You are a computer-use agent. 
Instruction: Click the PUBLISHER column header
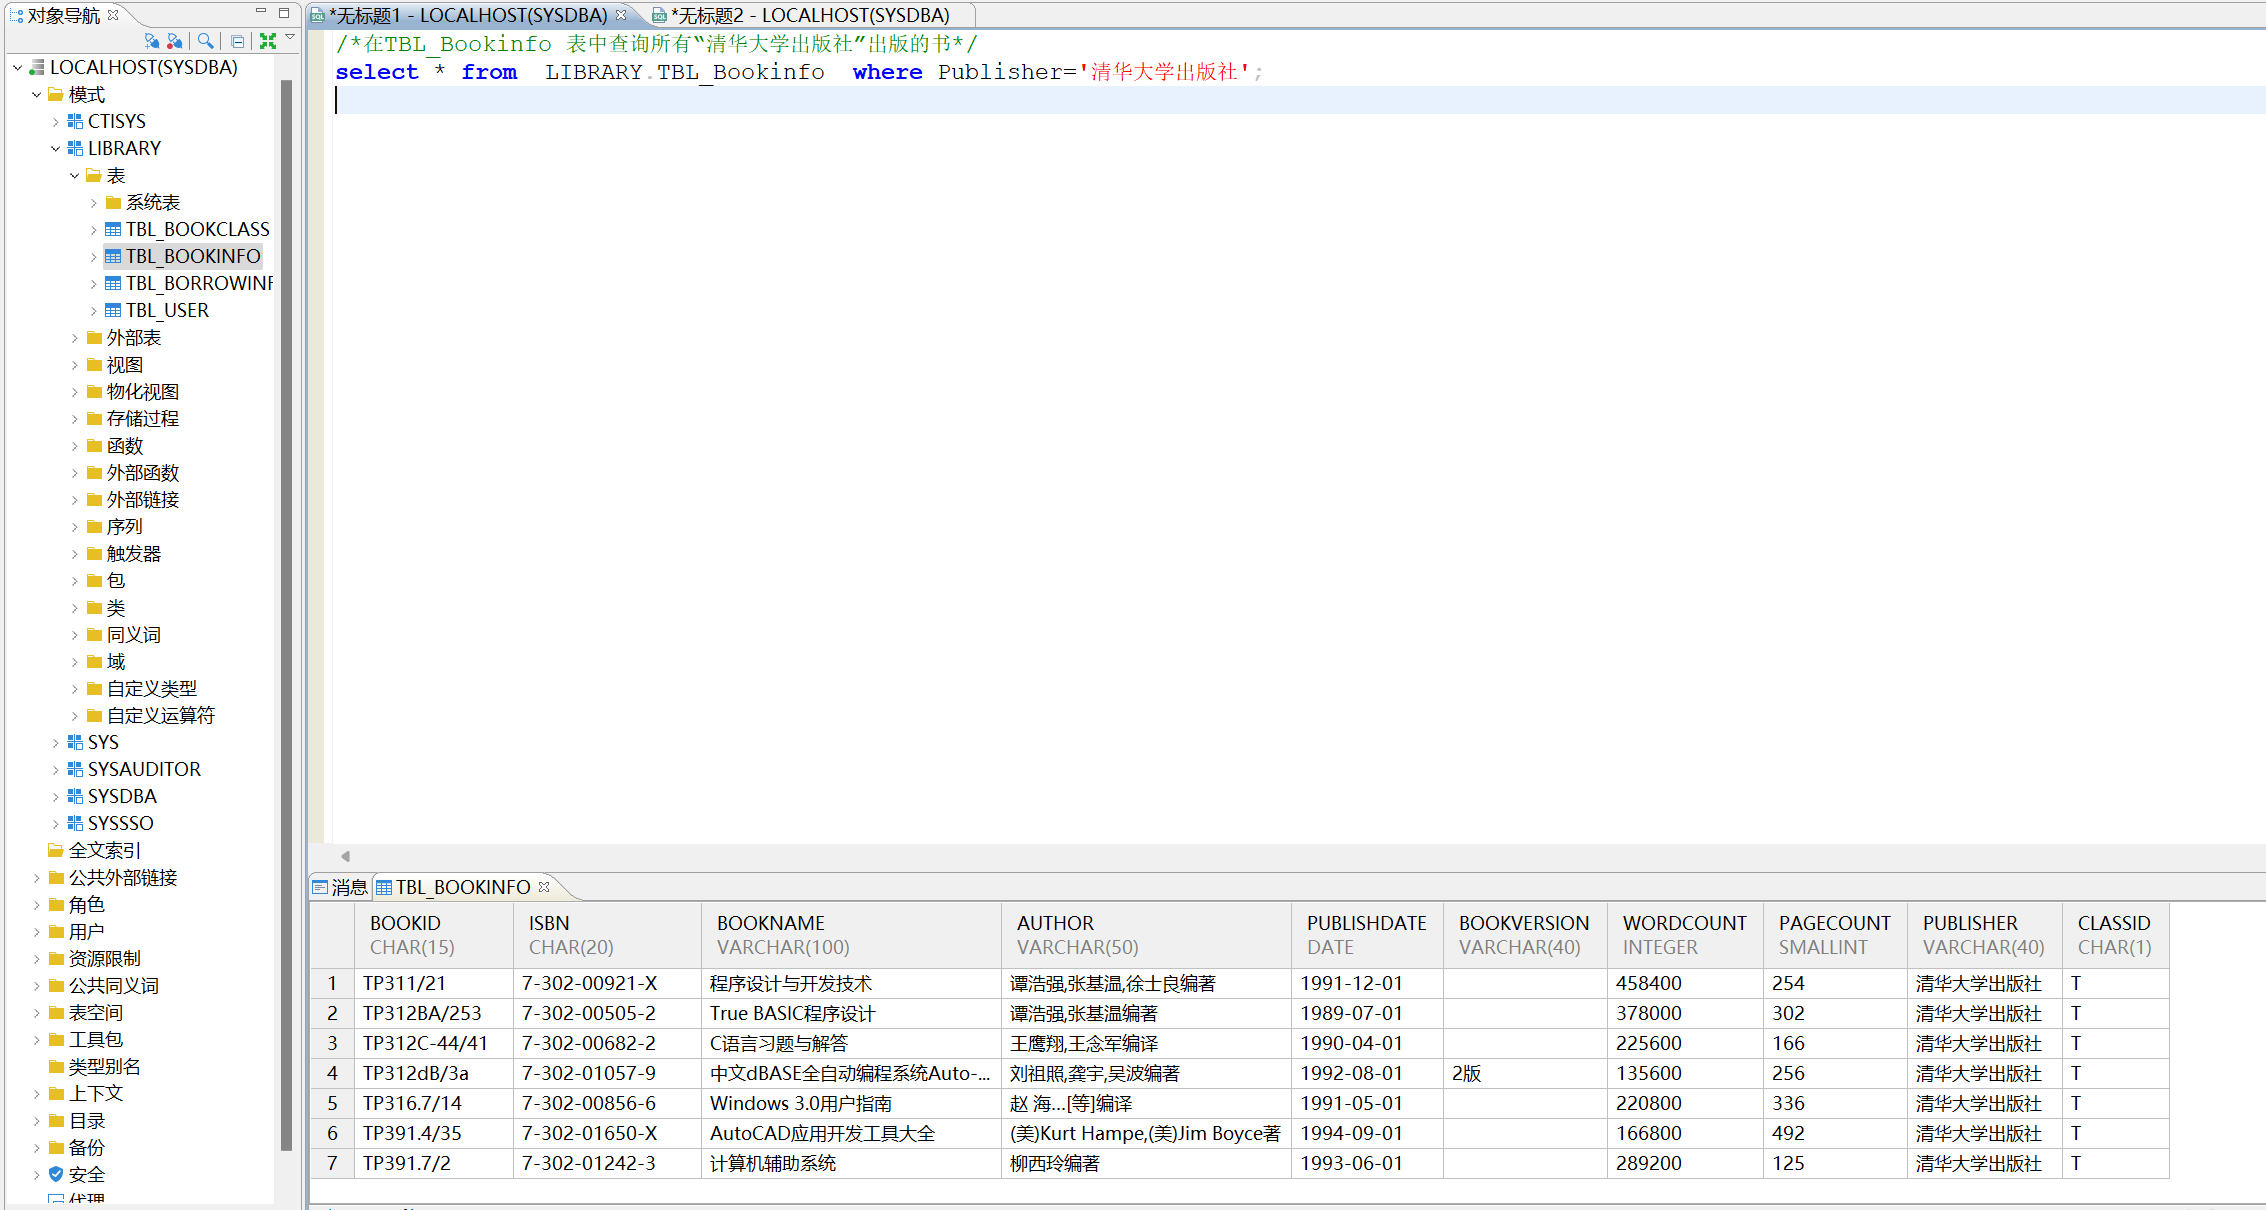point(1969,924)
